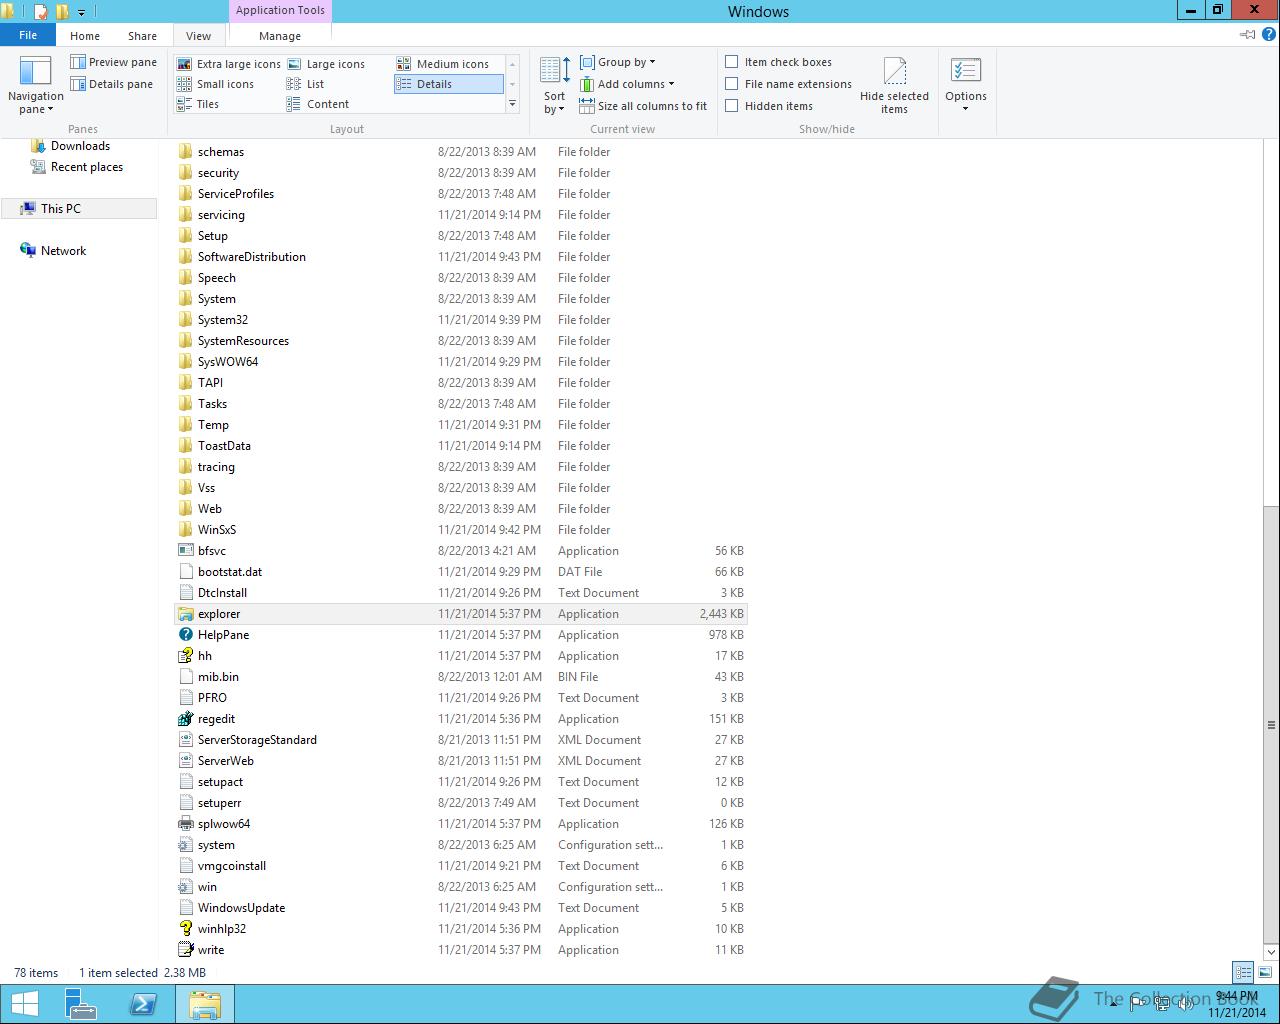The image size is (1280, 1024).
Task: Click the system configuration settings icon
Action: pos(185,845)
